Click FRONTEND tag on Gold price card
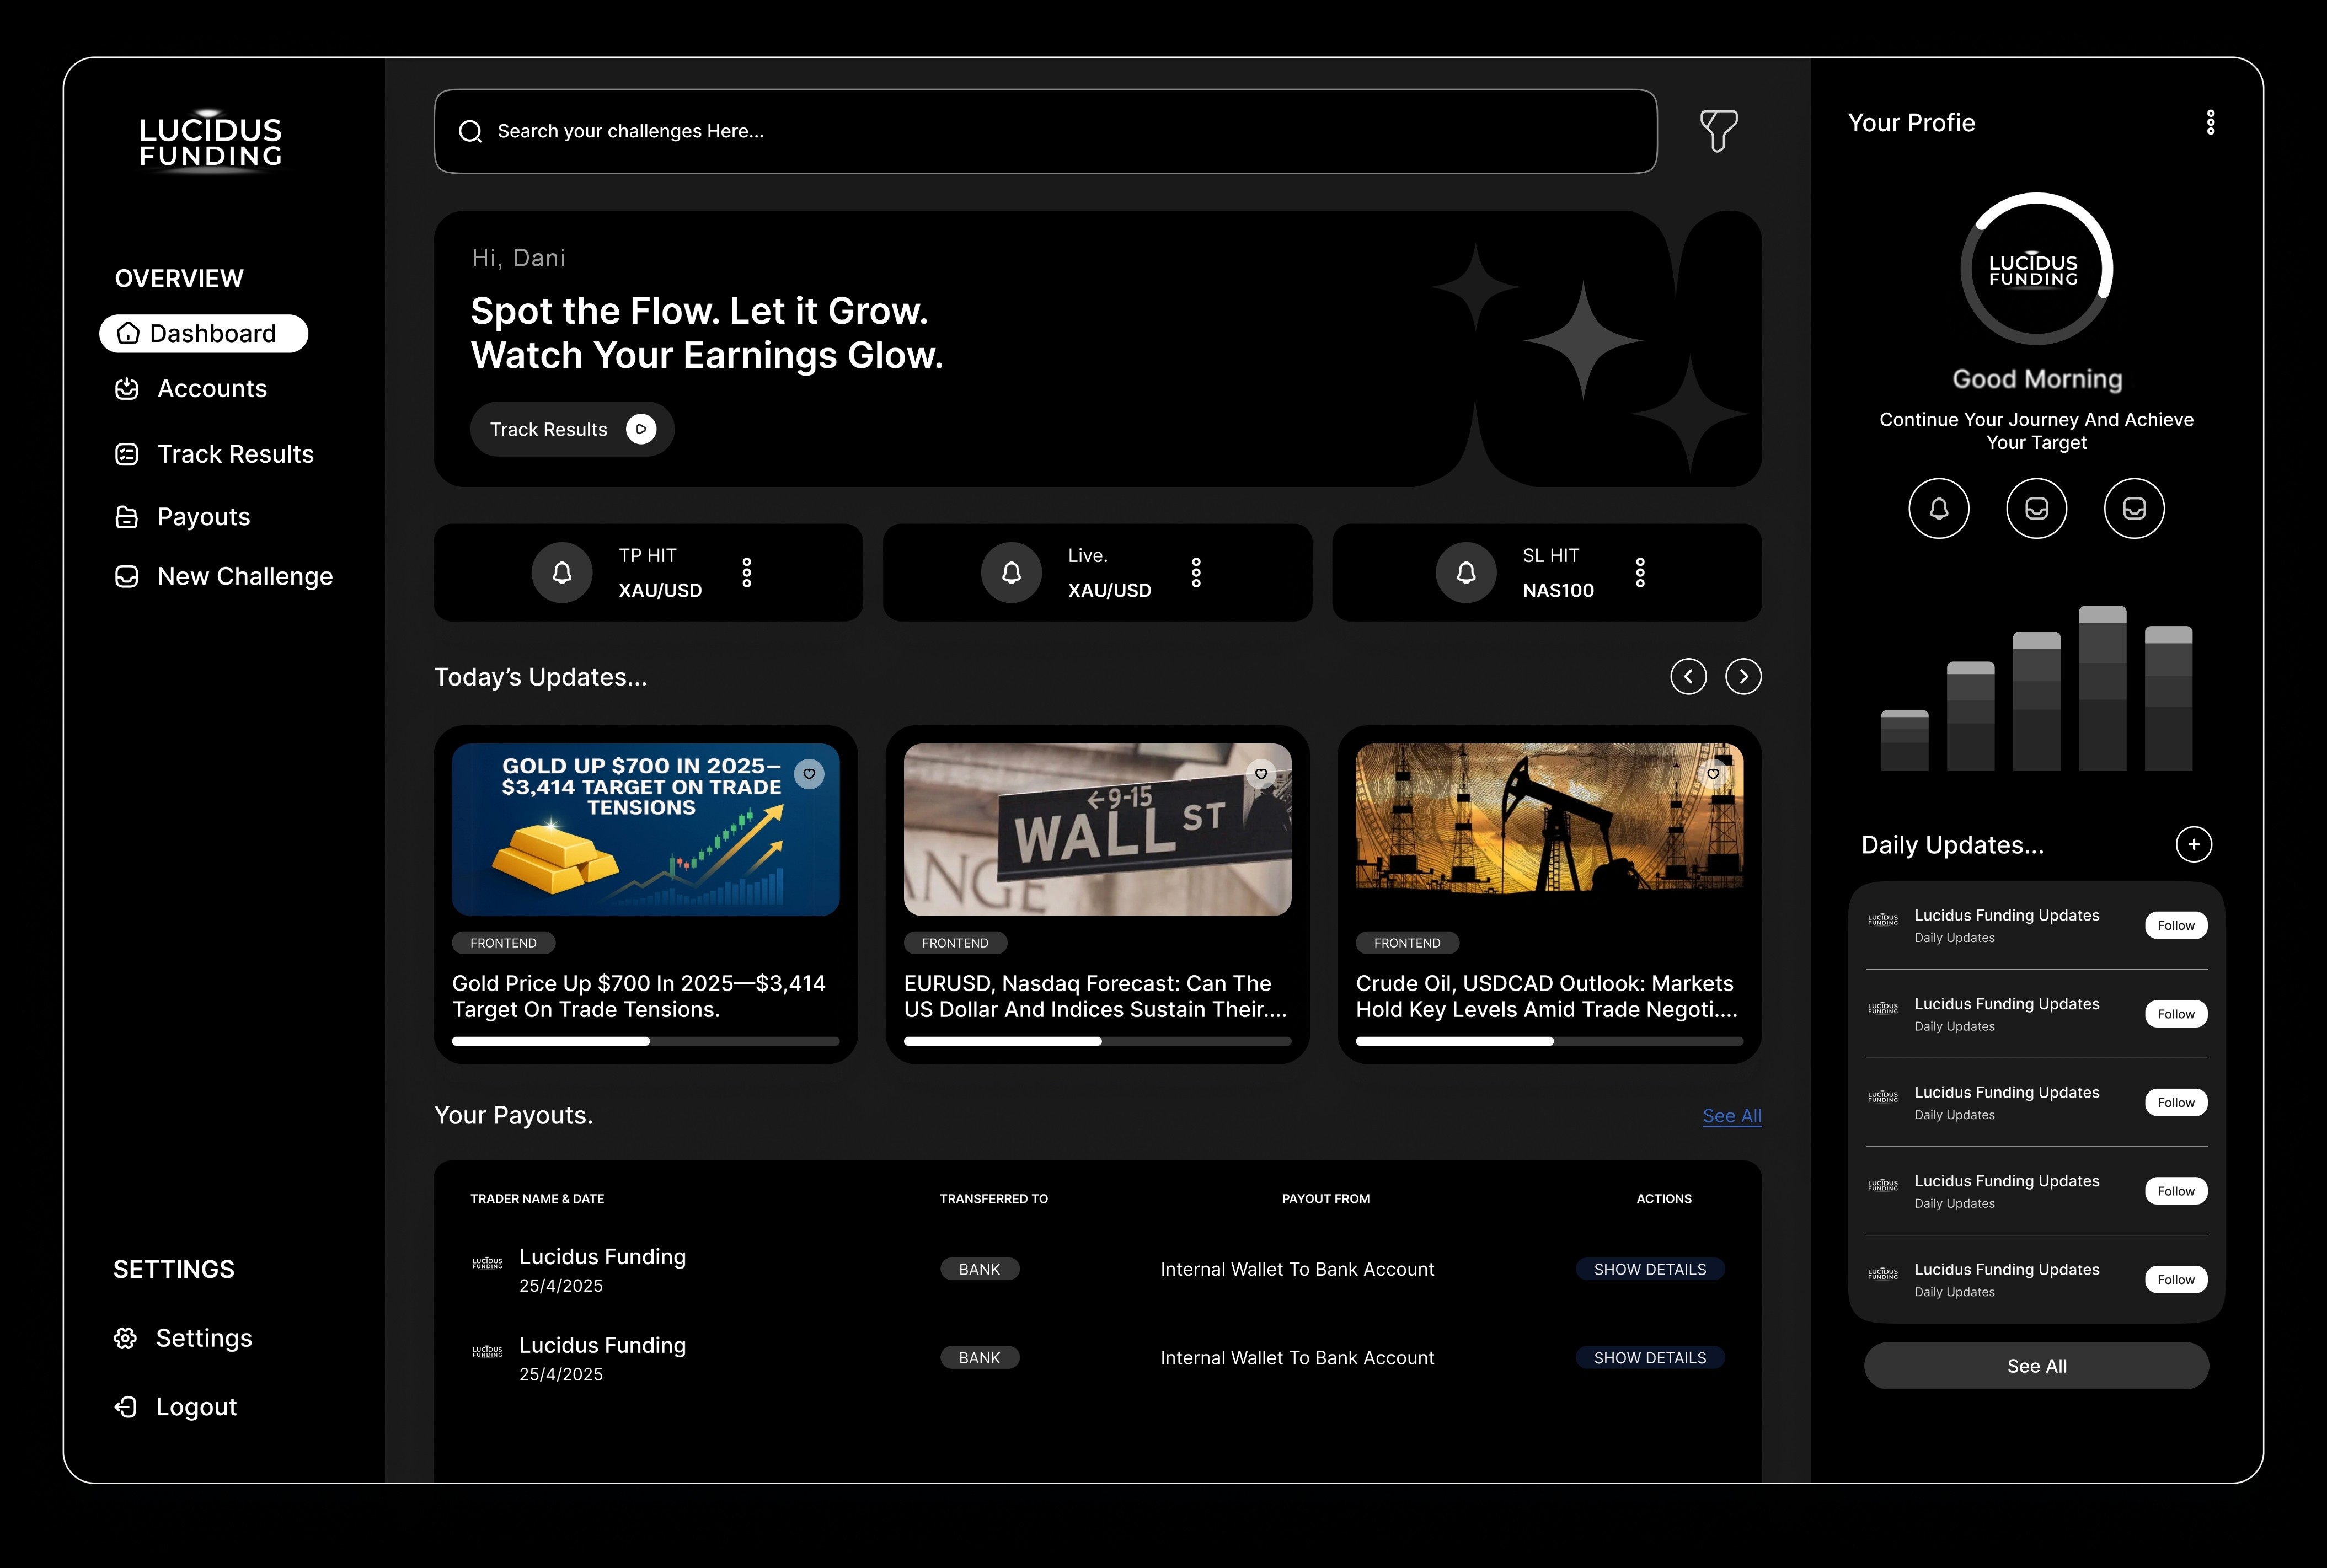Screen dimensions: 2327x1568 503,943
